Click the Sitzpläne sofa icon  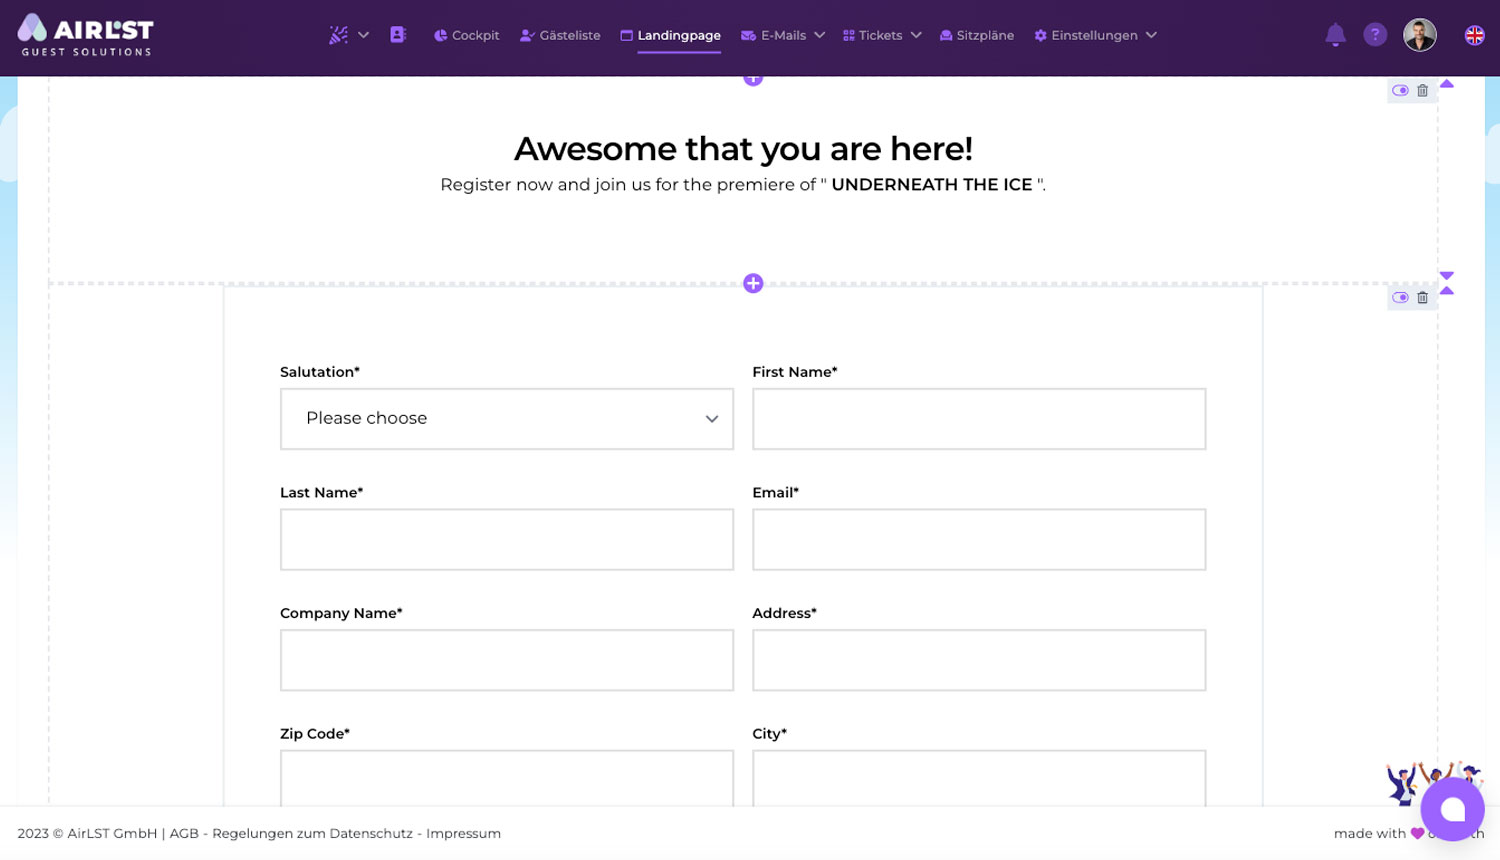pyautogui.click(x=946, y=35)
